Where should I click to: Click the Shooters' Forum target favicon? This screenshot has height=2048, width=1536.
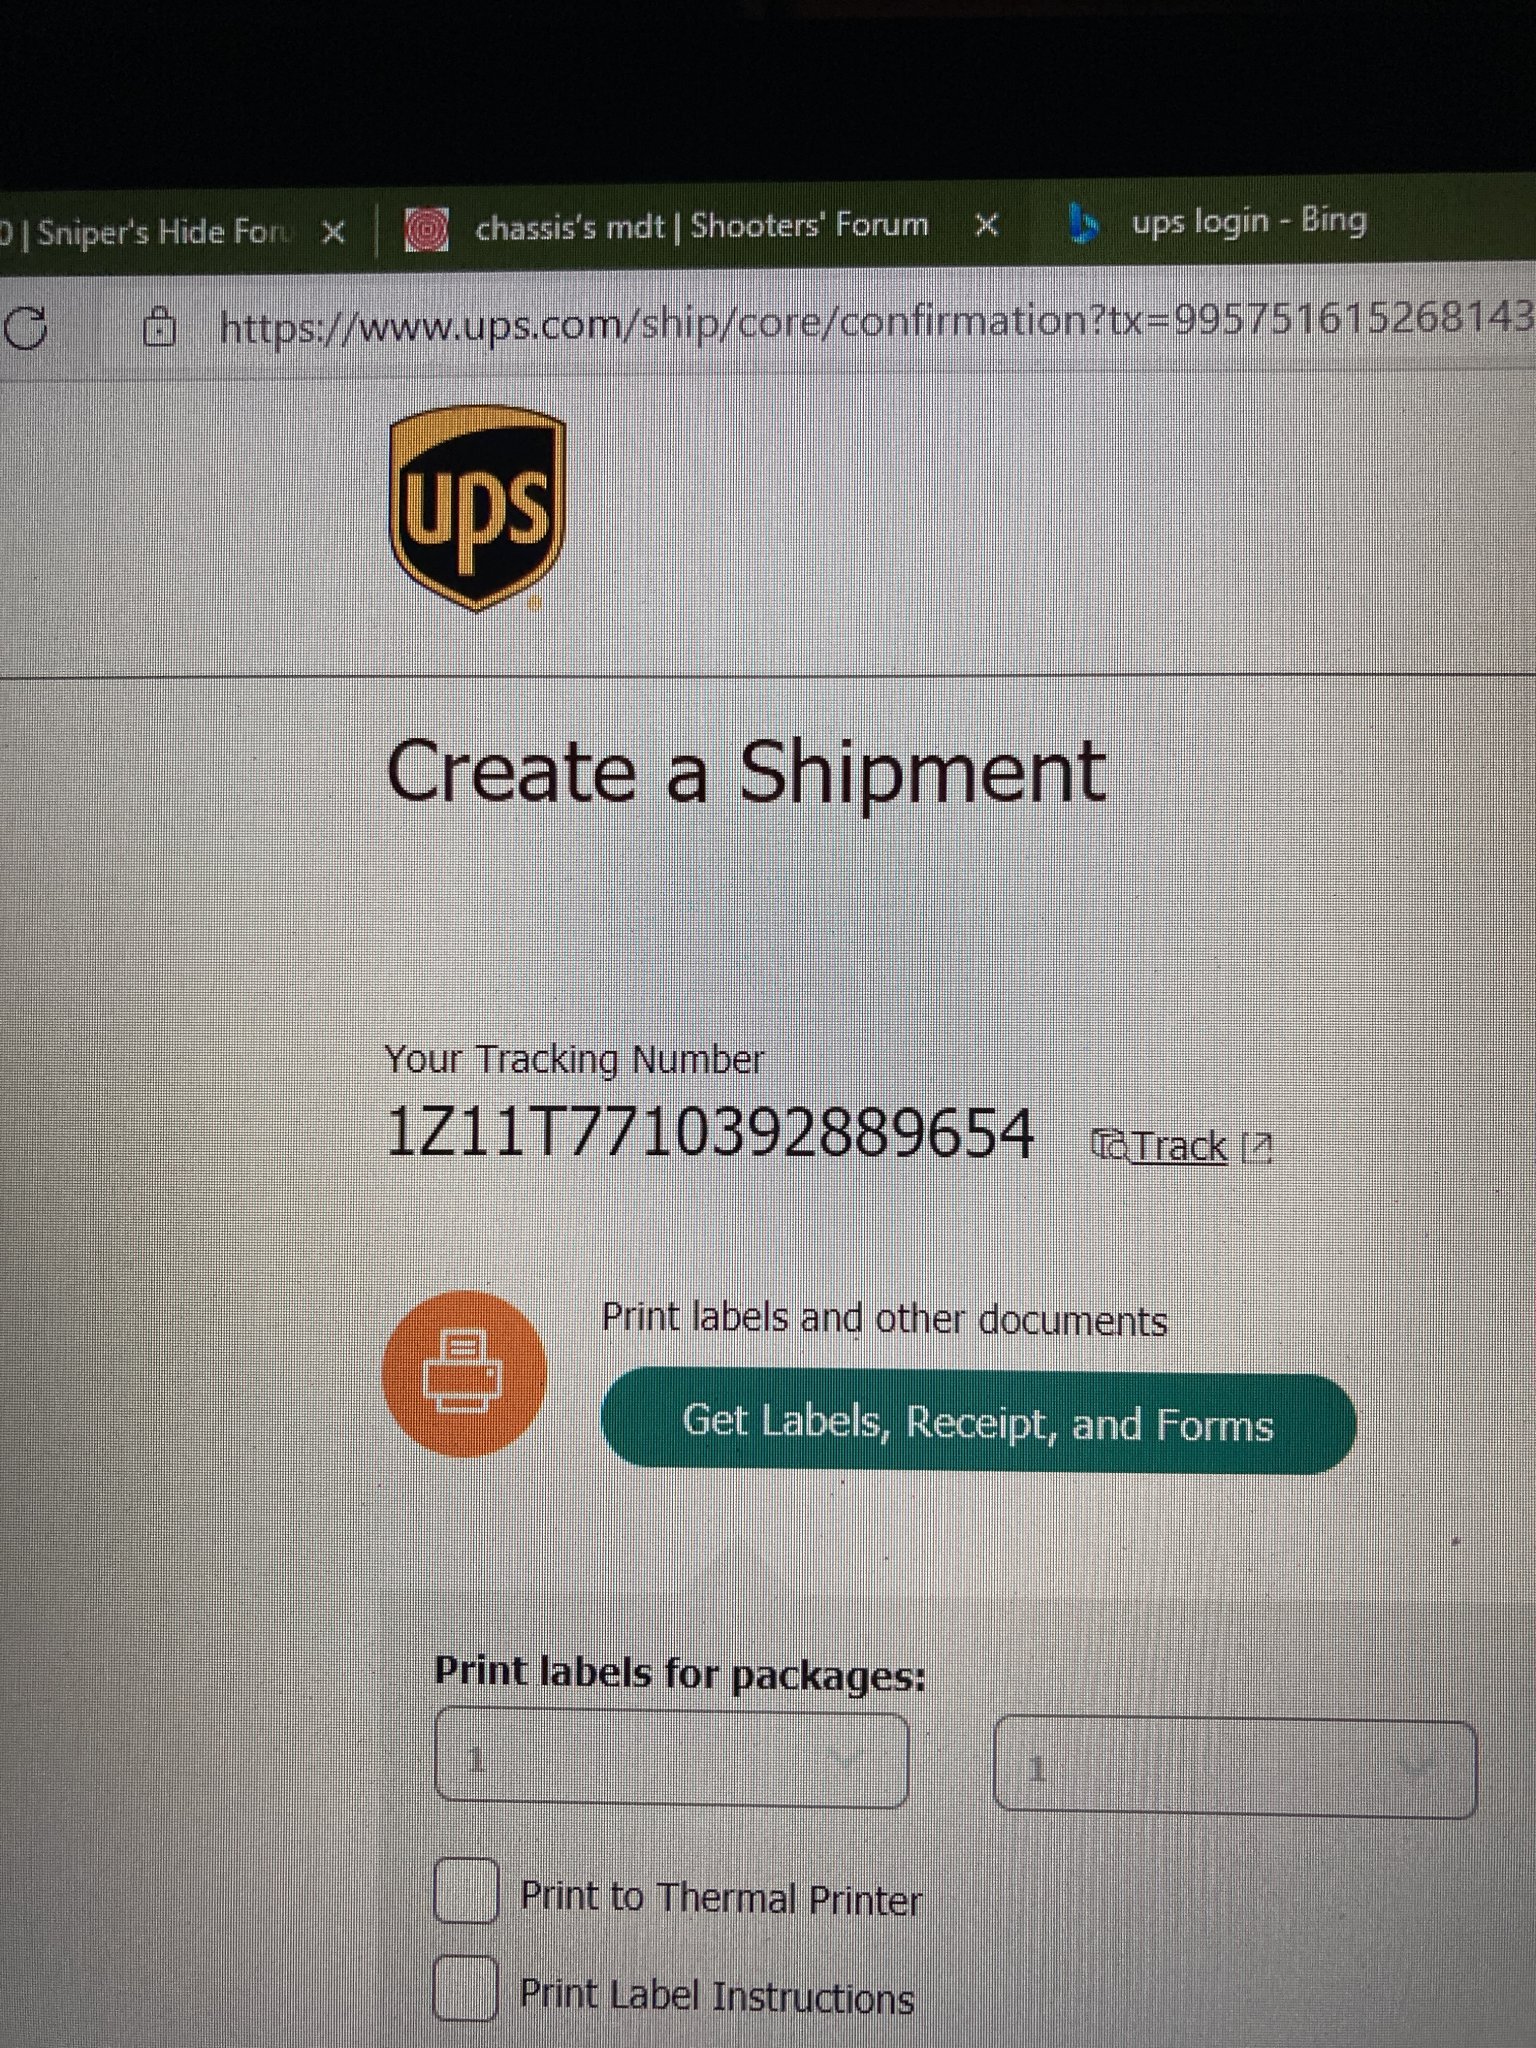(426, 230)
